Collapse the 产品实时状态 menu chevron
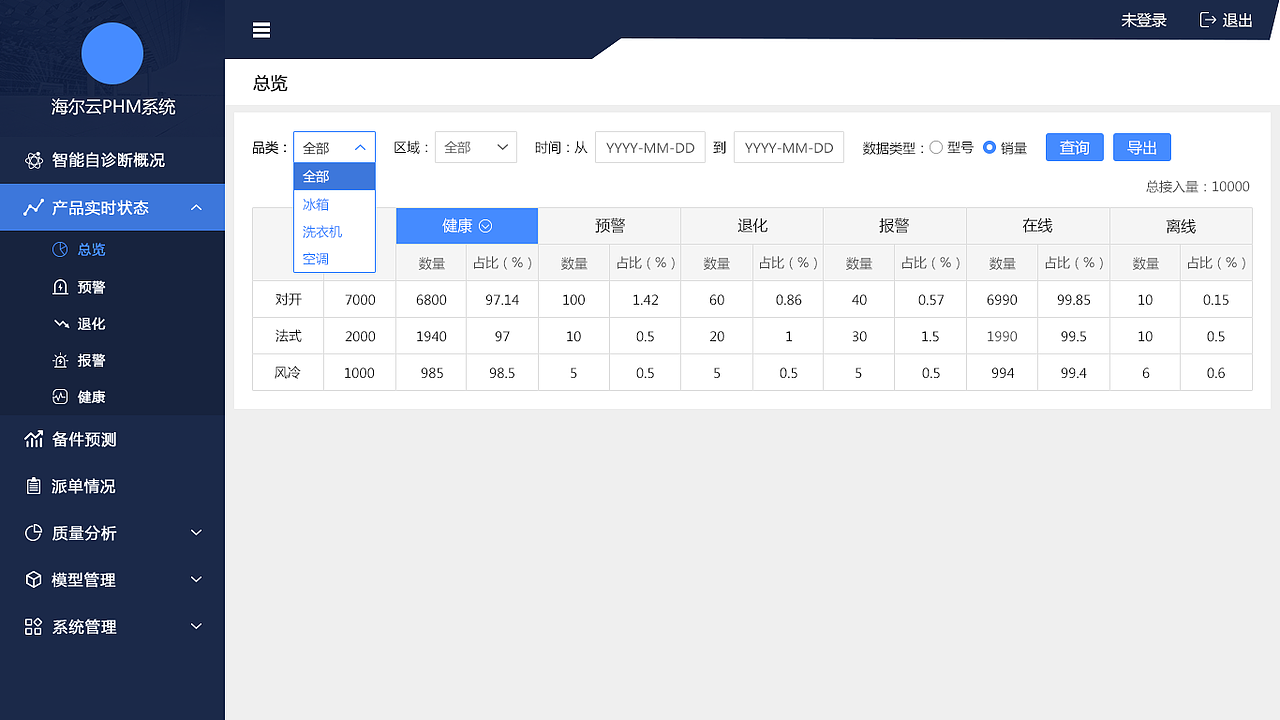The image size is (1280, 720). 196,207
